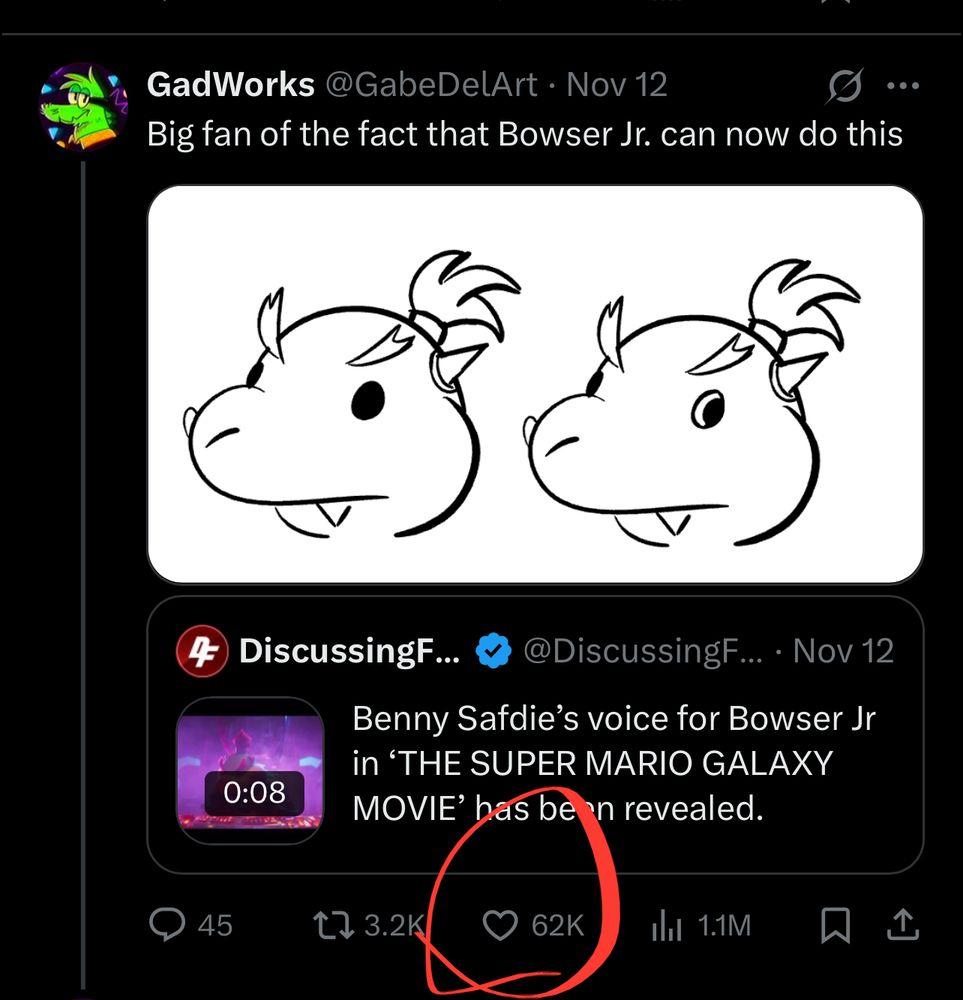
Task: Open the view analytics bar-chart icon
Action: point(665,926)
